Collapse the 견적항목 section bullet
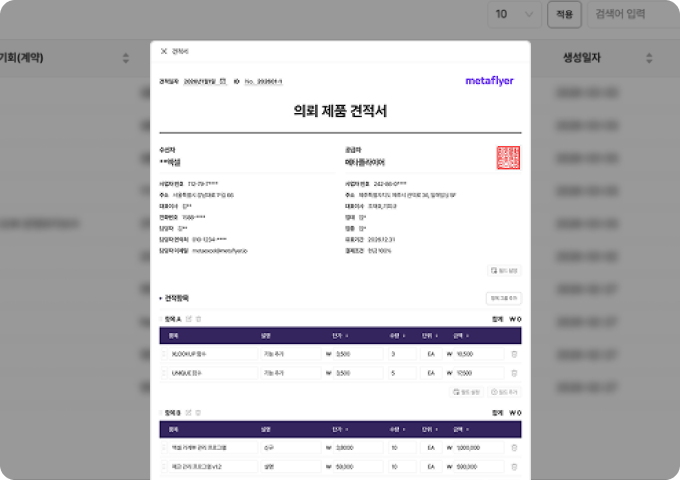Image resolution: width=680 pixels, height=480 pixels. tap(160, 298)
